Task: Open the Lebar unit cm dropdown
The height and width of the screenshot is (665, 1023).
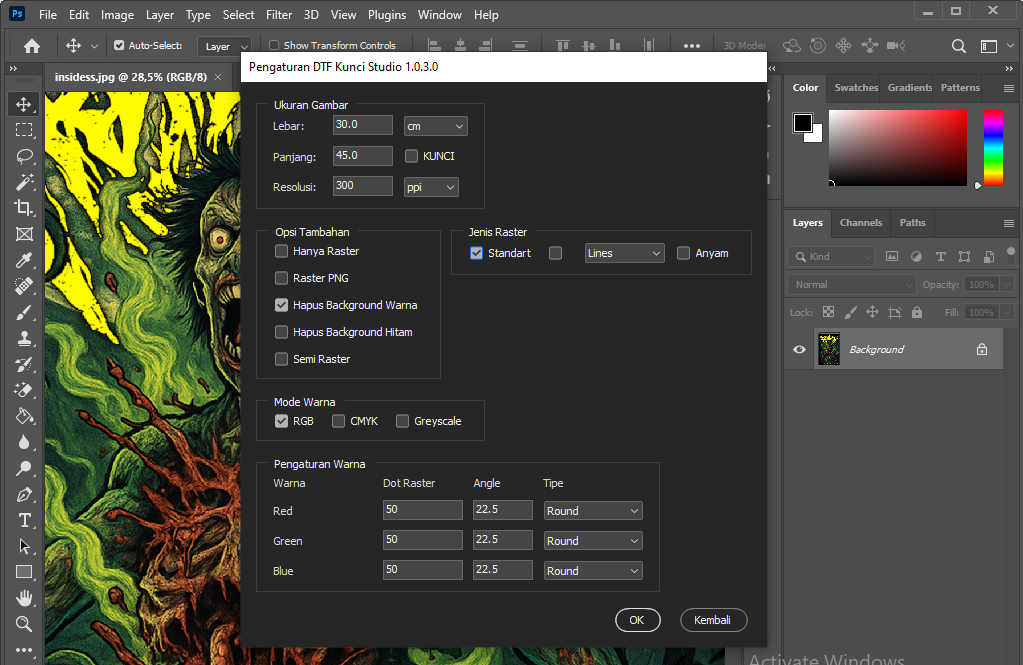Action: 435,126
